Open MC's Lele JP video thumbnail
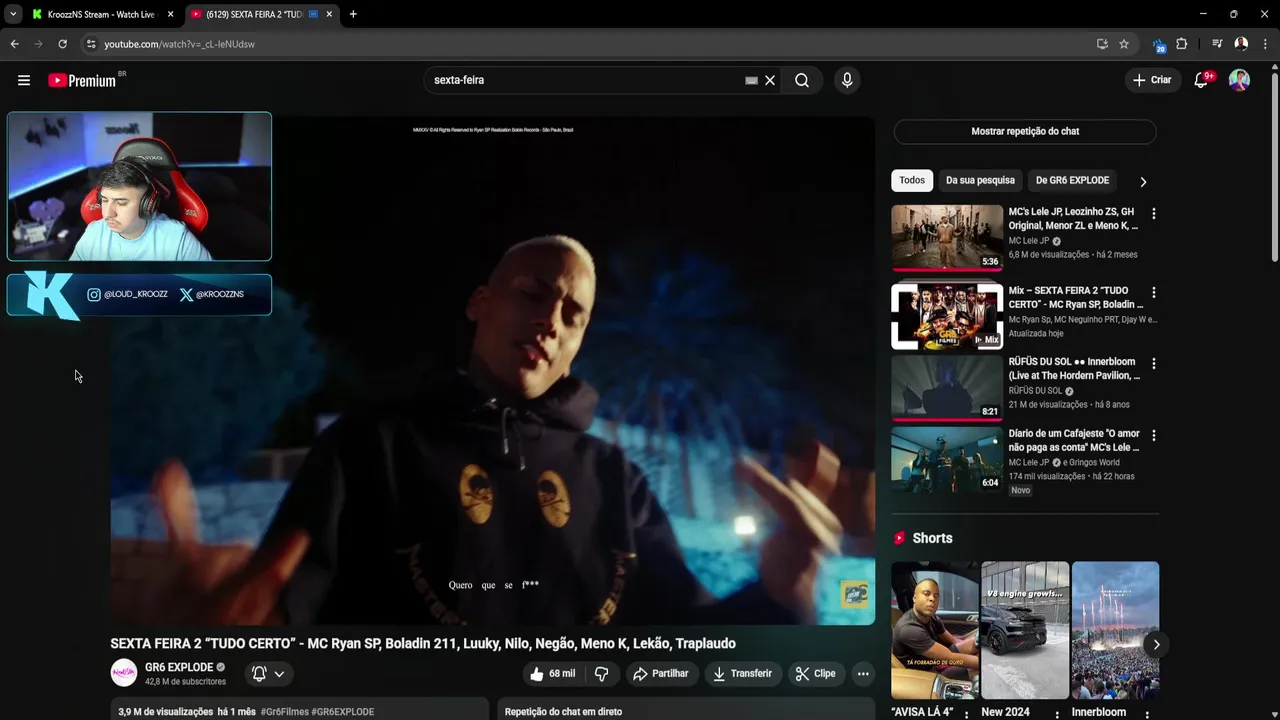 point(947,237)
